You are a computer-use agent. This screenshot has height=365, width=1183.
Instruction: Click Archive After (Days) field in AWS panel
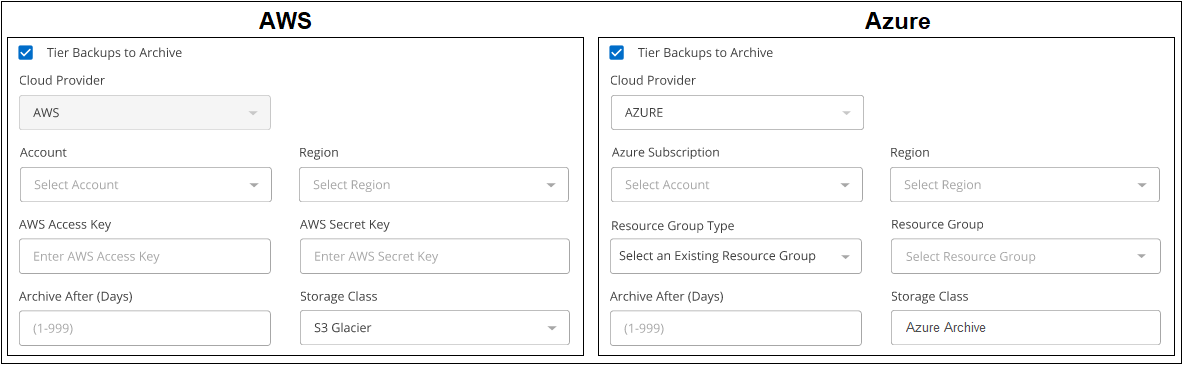[145, 328]
